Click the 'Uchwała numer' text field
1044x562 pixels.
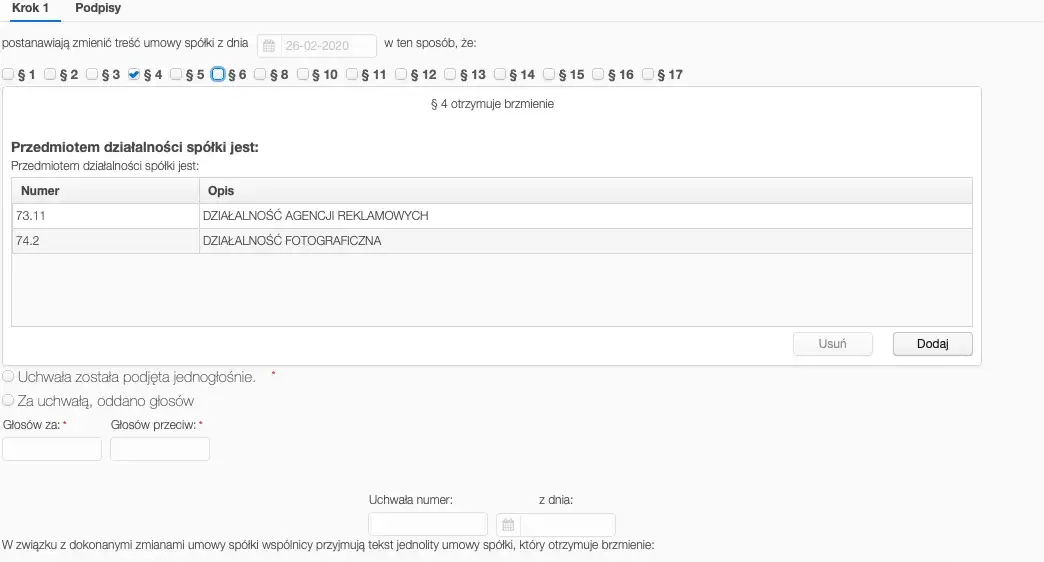428,525
